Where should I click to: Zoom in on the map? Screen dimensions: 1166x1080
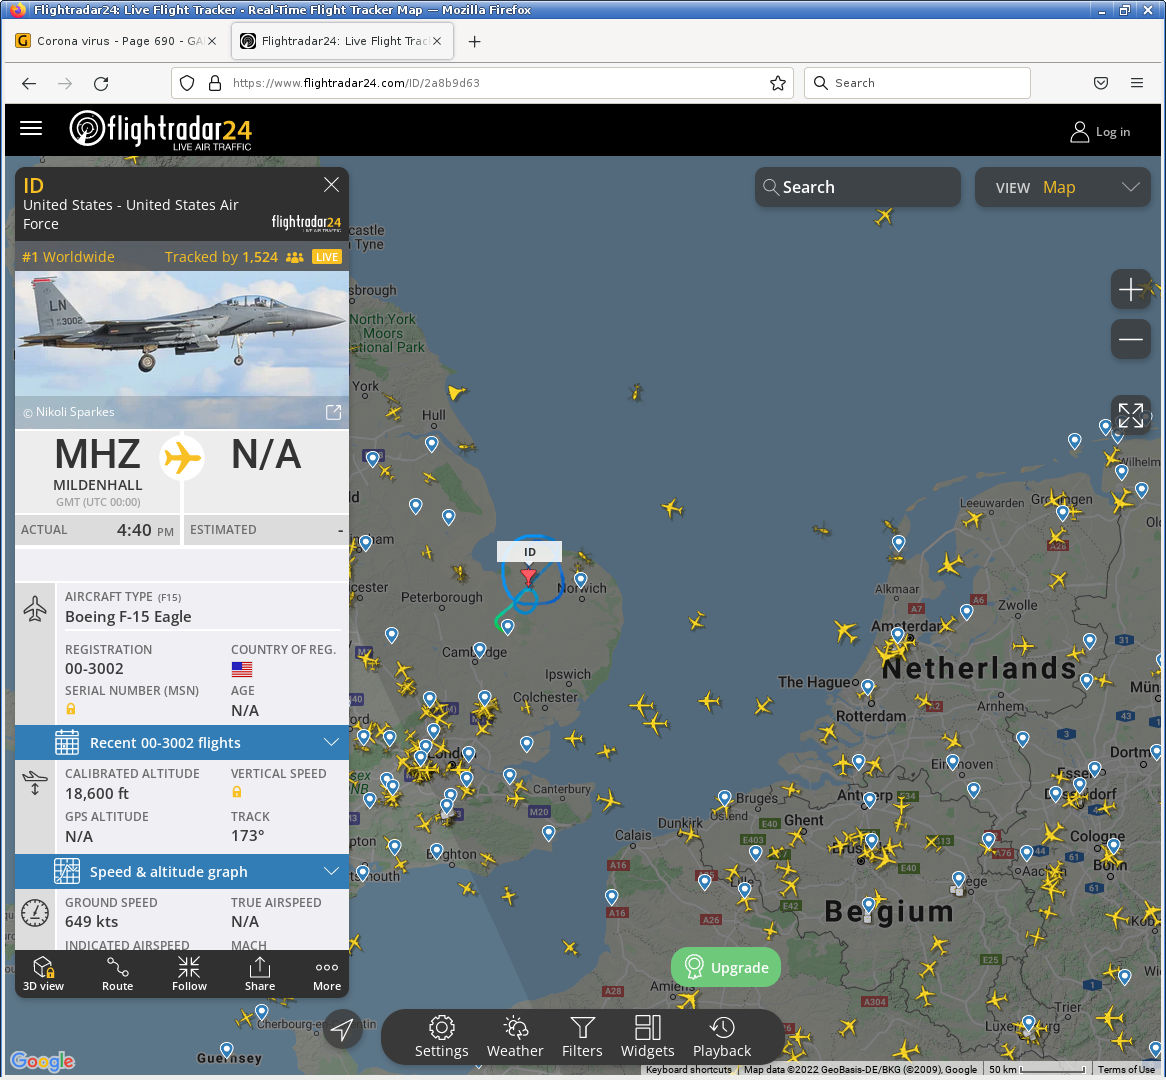point(1130,289)
